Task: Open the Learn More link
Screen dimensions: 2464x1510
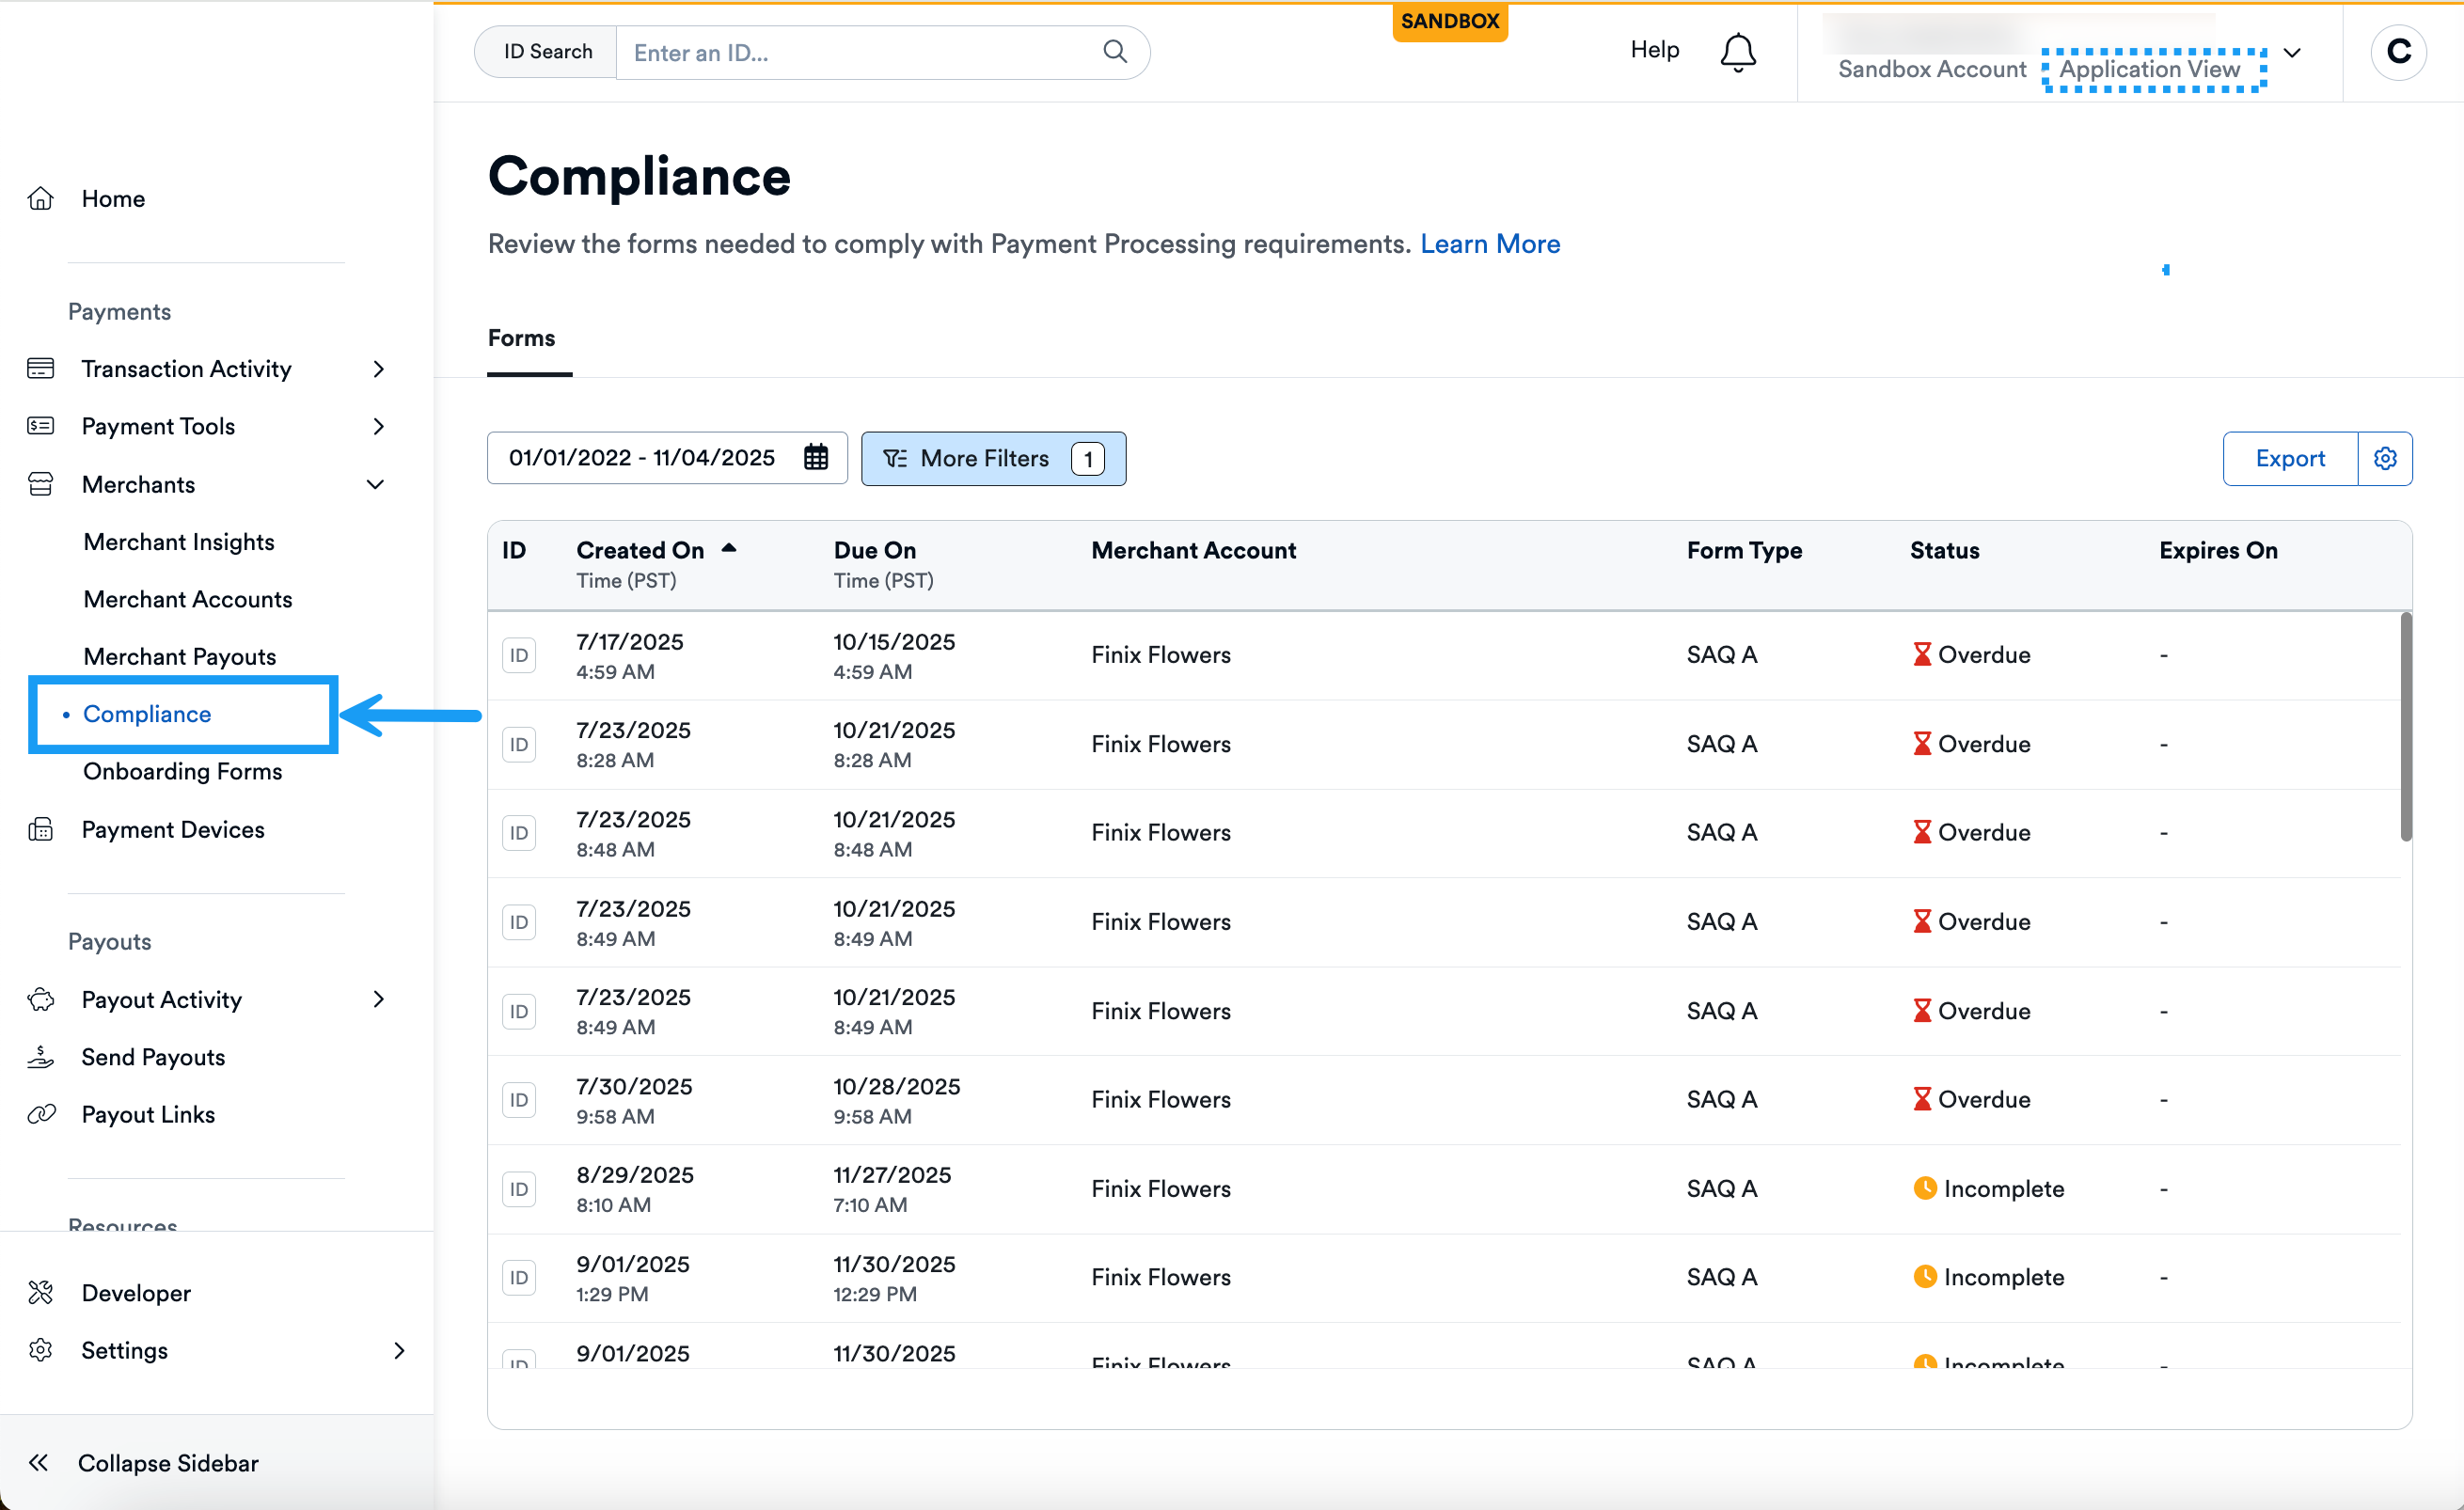Action: tap(1490, 243)
